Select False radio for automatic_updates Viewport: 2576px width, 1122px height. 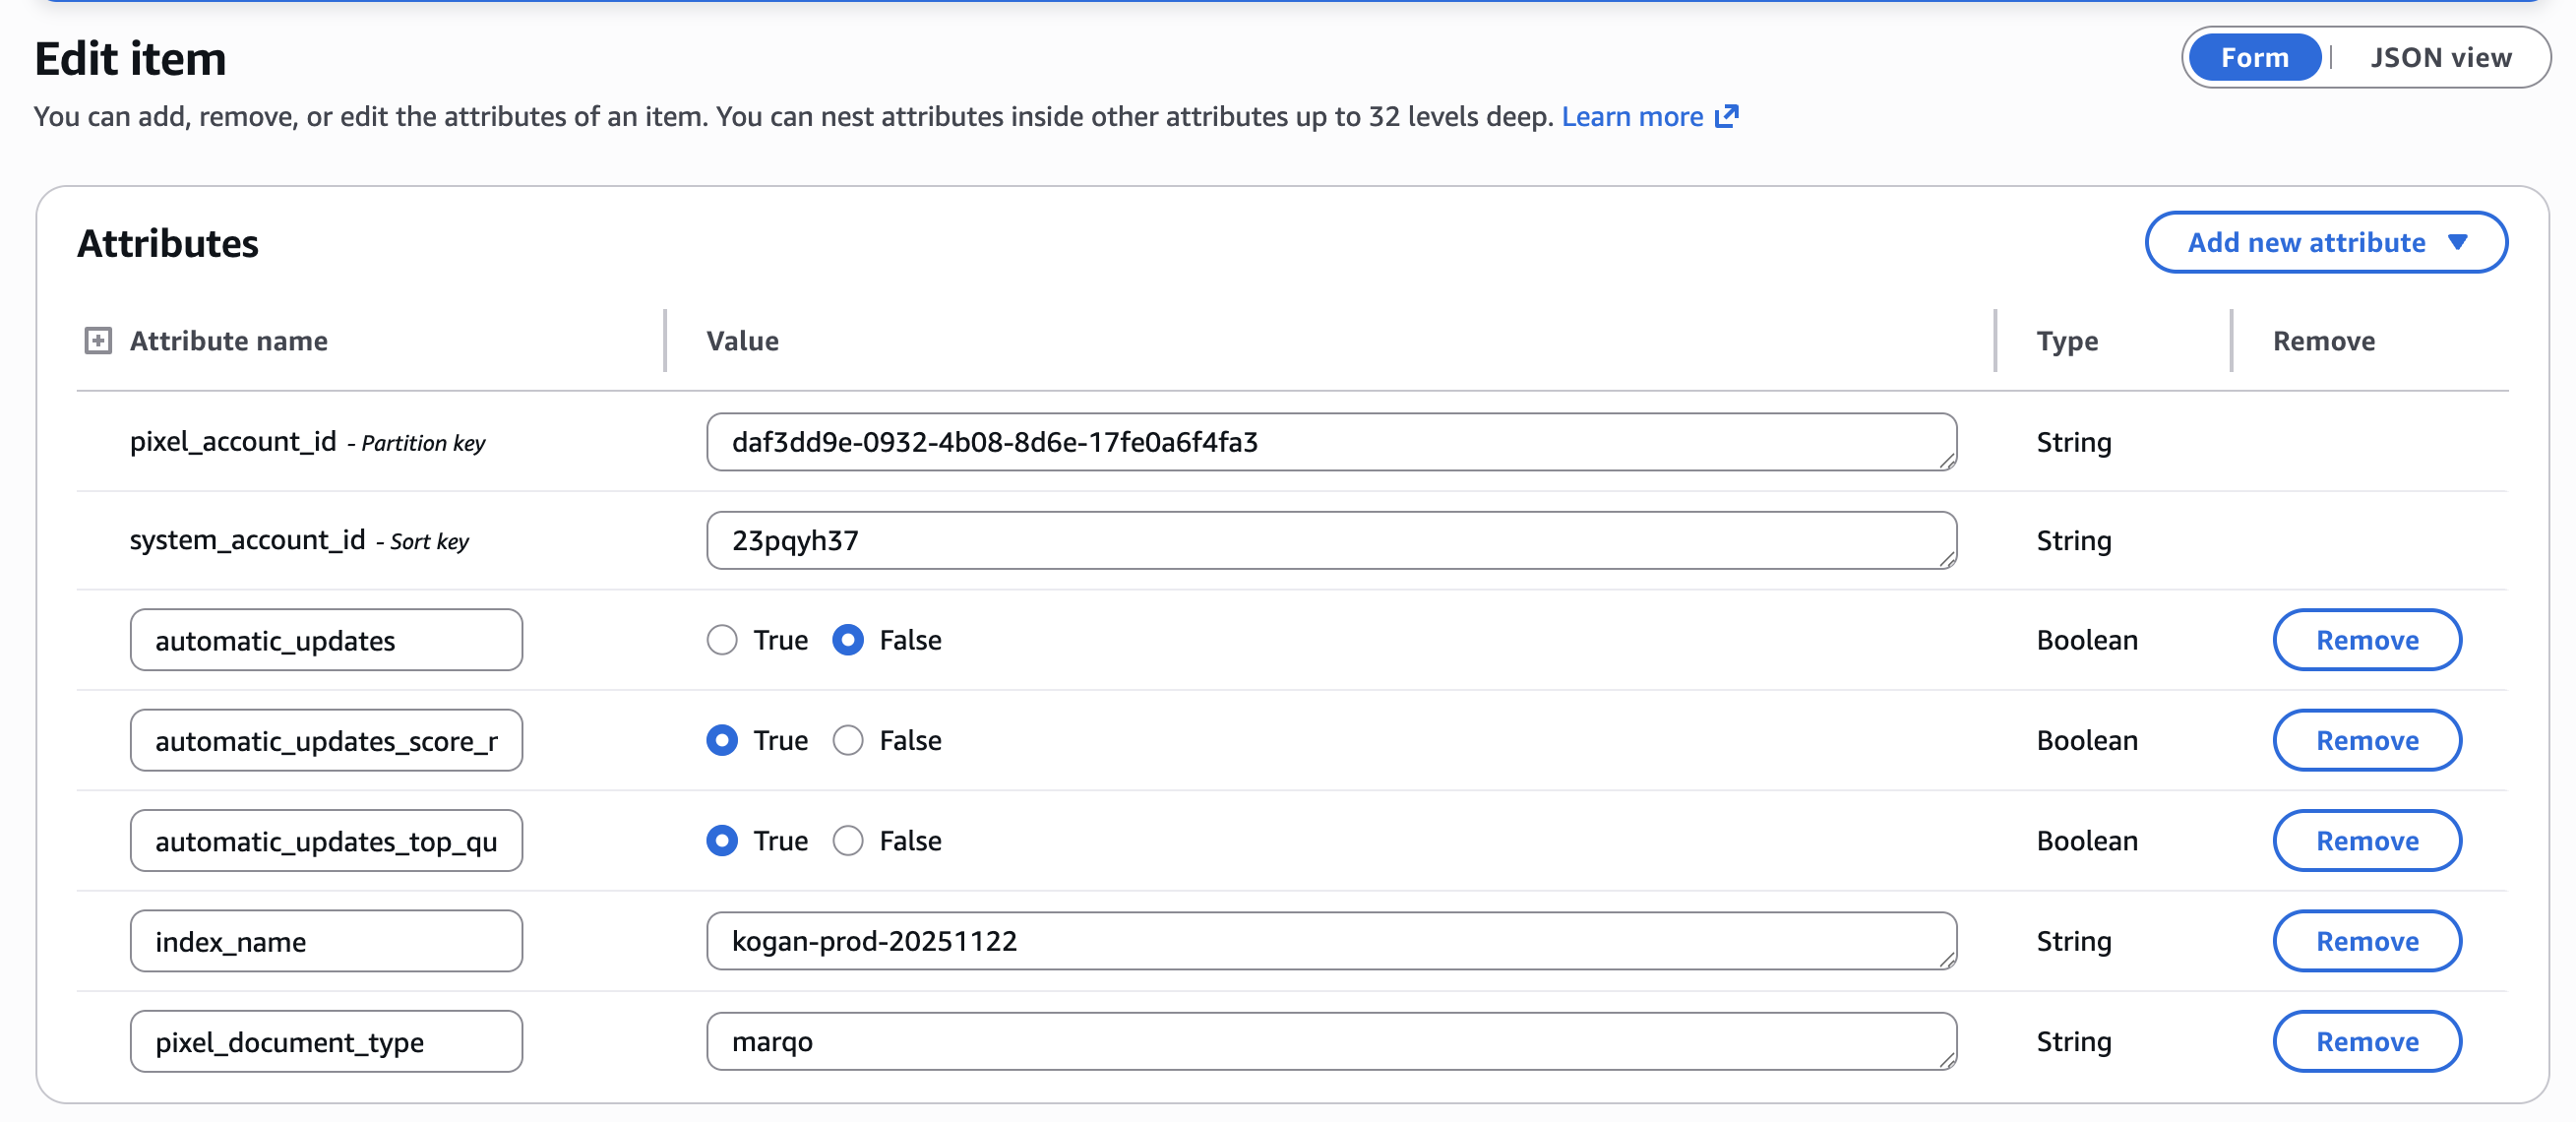848,640
